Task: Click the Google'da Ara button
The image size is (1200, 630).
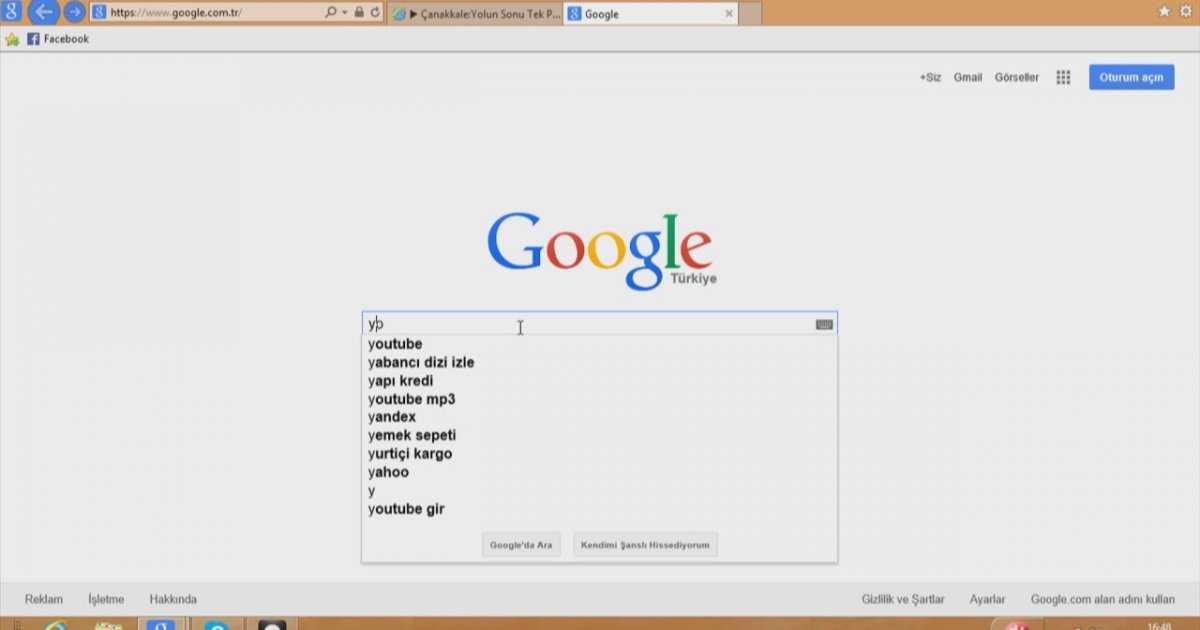Action: coord(521,545)
